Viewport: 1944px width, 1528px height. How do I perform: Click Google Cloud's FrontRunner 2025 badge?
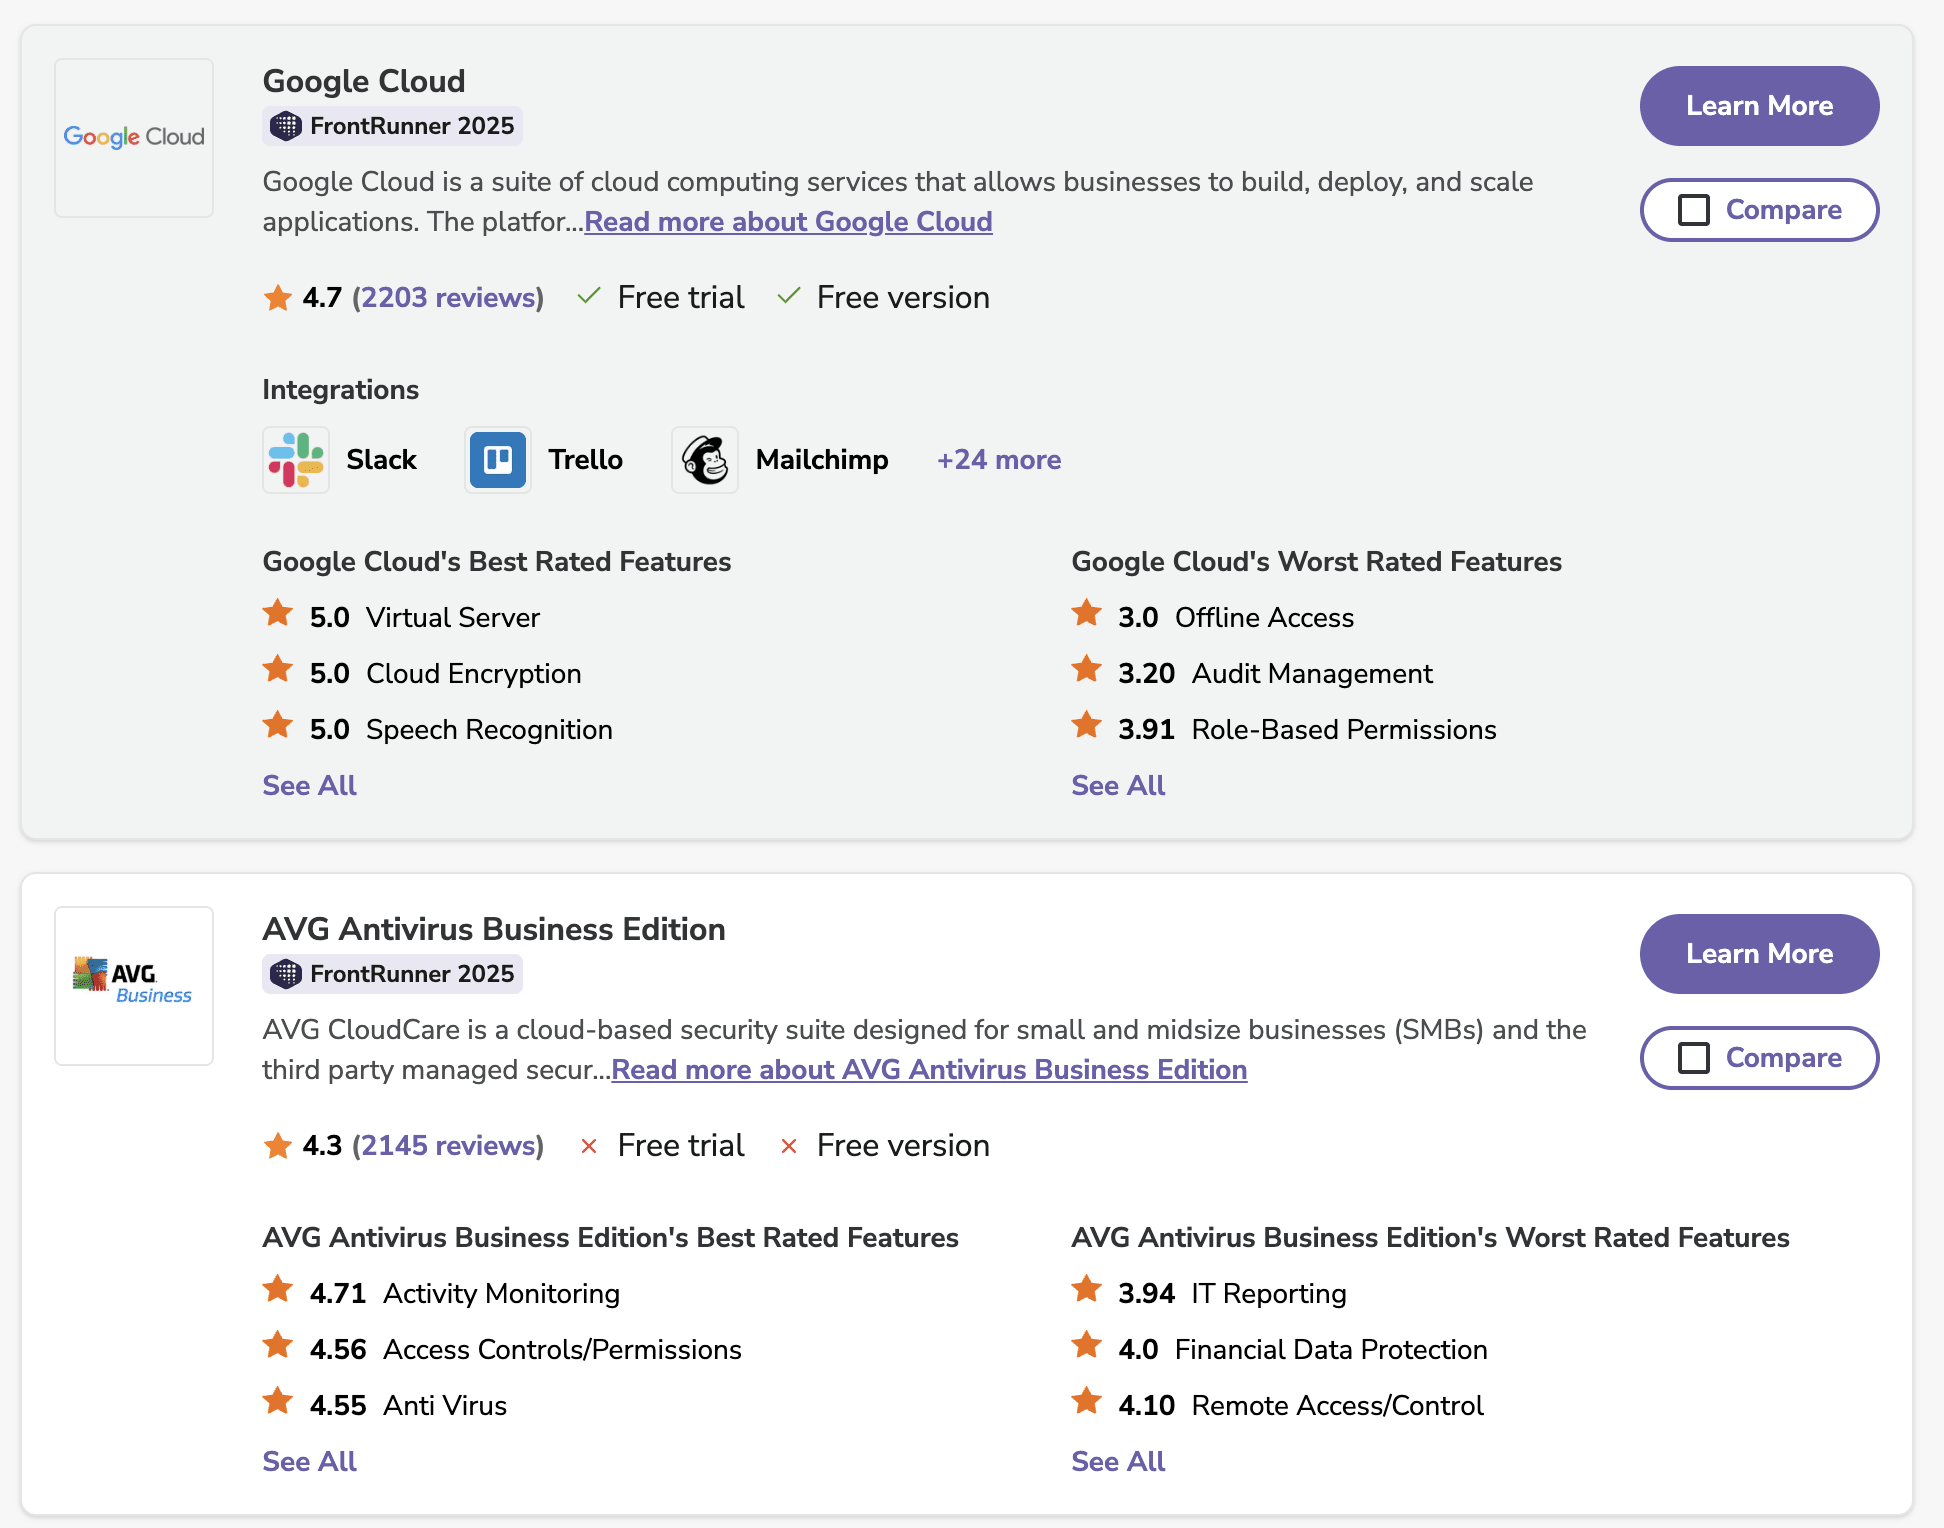pos(392,126)
